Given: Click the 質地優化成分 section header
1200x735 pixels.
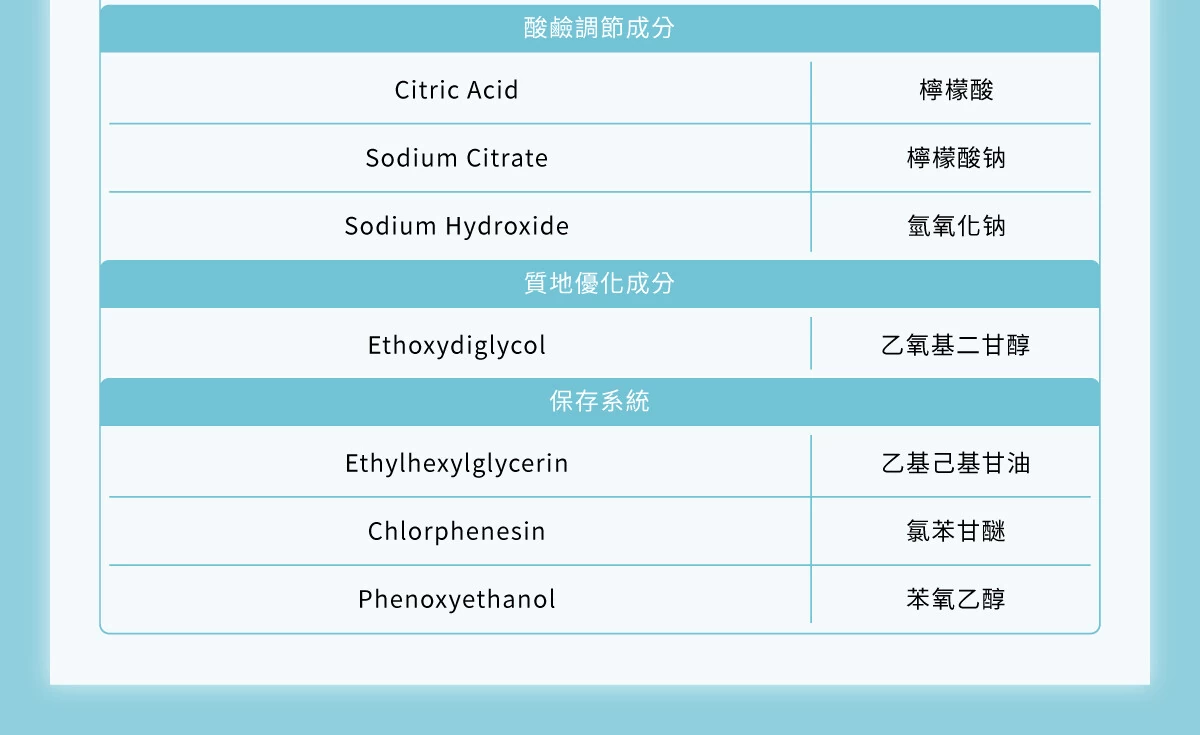Looking at the screenshot, I should pos(600,284).
